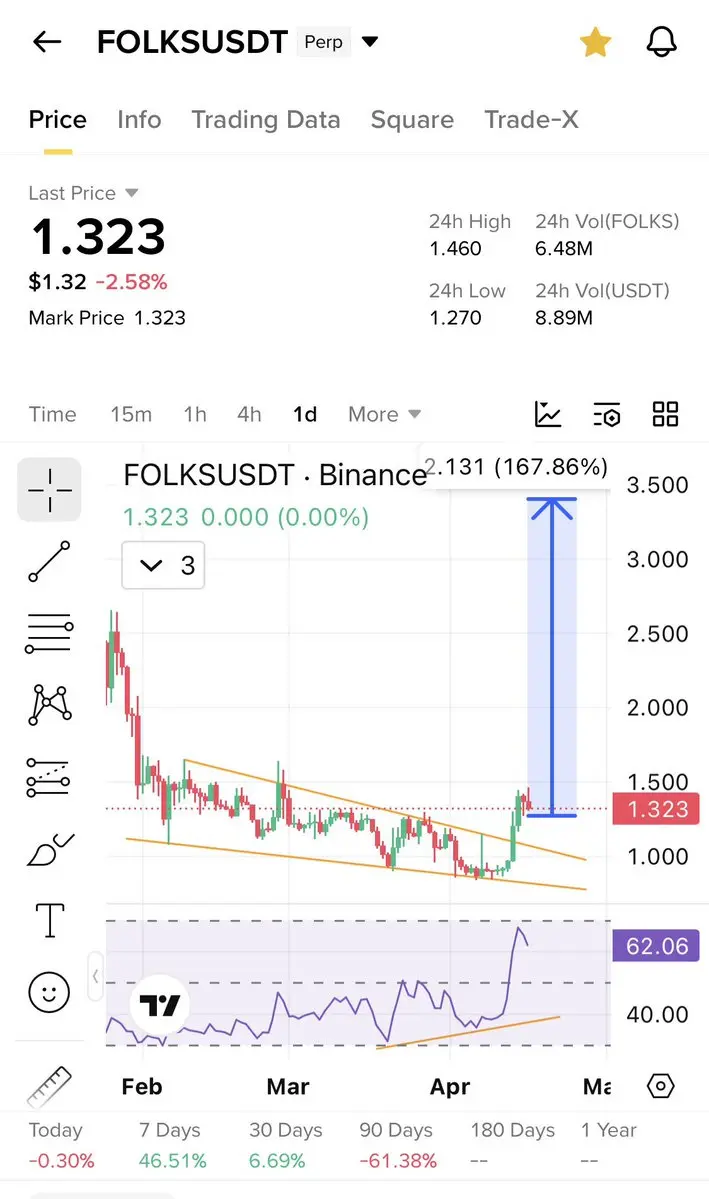Select the 15m chart interval
Viewport: 709px width, 1199px height.
pyautogui.click(x=131, y=414)
